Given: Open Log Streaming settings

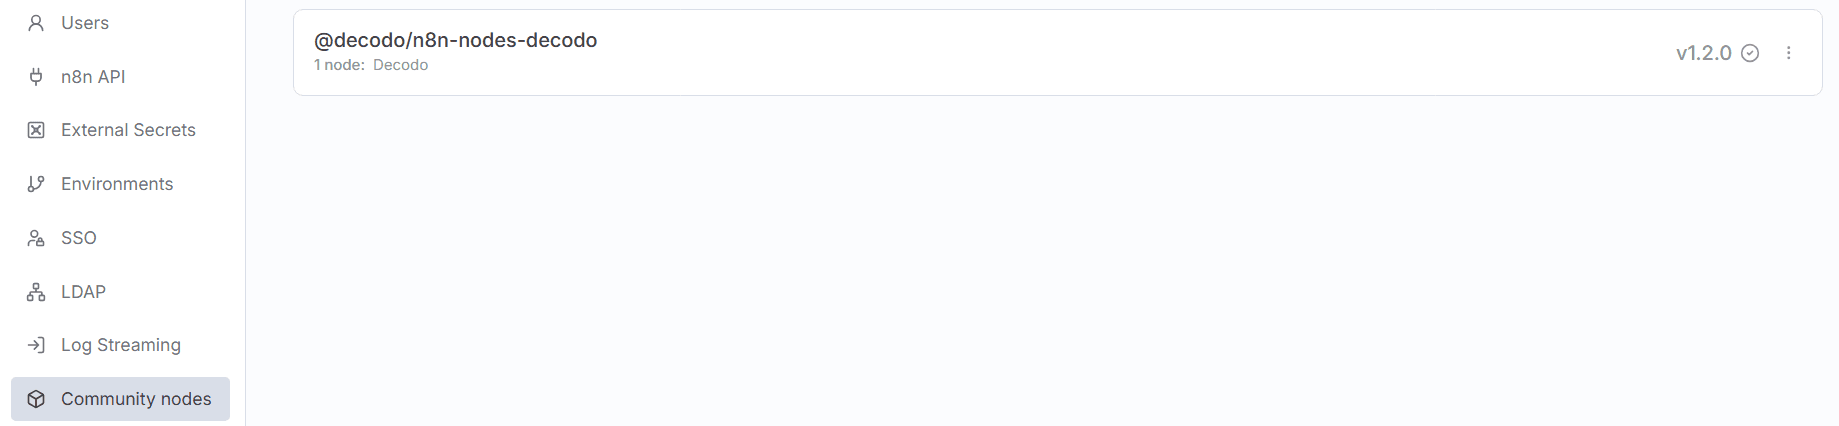Looking at the screenshot, I should 121,345.
